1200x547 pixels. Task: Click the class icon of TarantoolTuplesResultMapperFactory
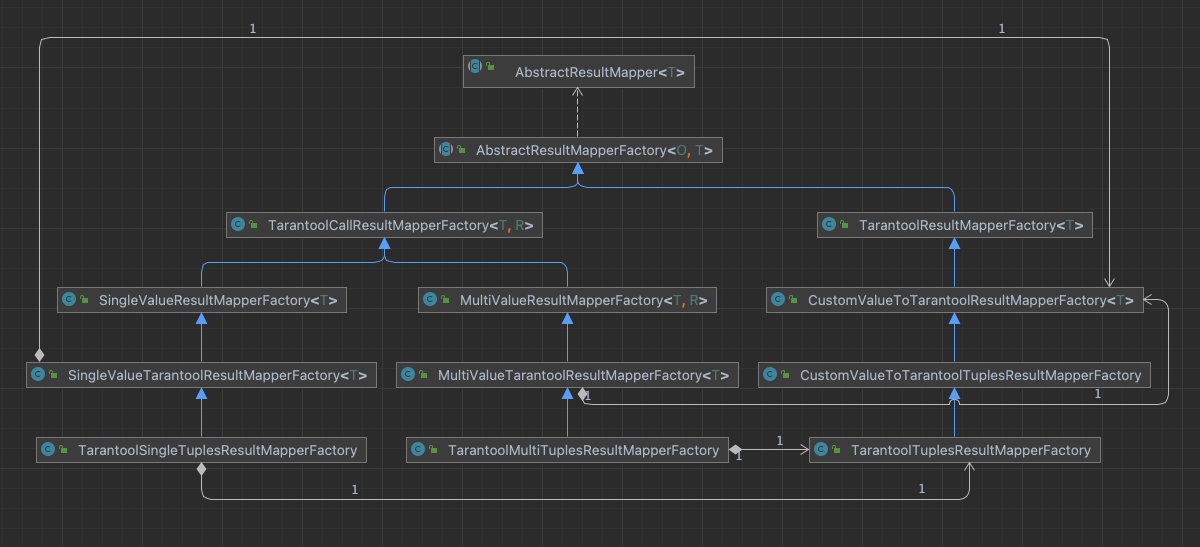click(x=821, y=450)
